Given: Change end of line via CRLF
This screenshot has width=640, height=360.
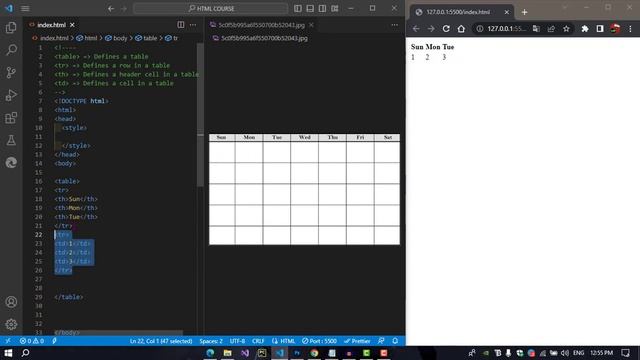Looking at the screenshot, I should (258, 341).
